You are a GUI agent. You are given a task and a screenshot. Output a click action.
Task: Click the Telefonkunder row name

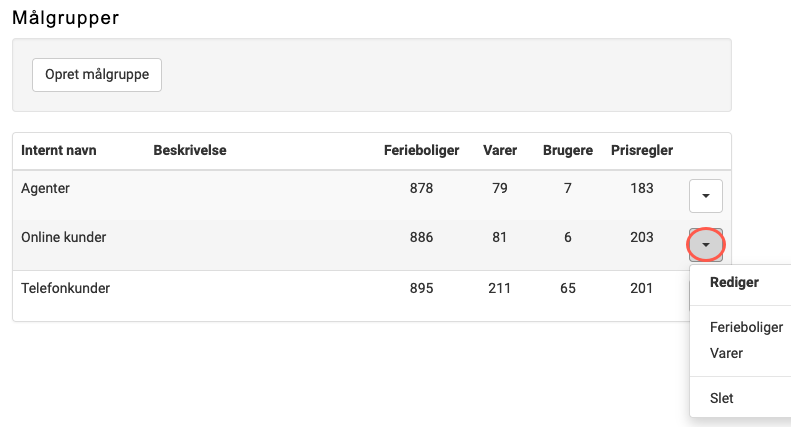pos(66,288)
